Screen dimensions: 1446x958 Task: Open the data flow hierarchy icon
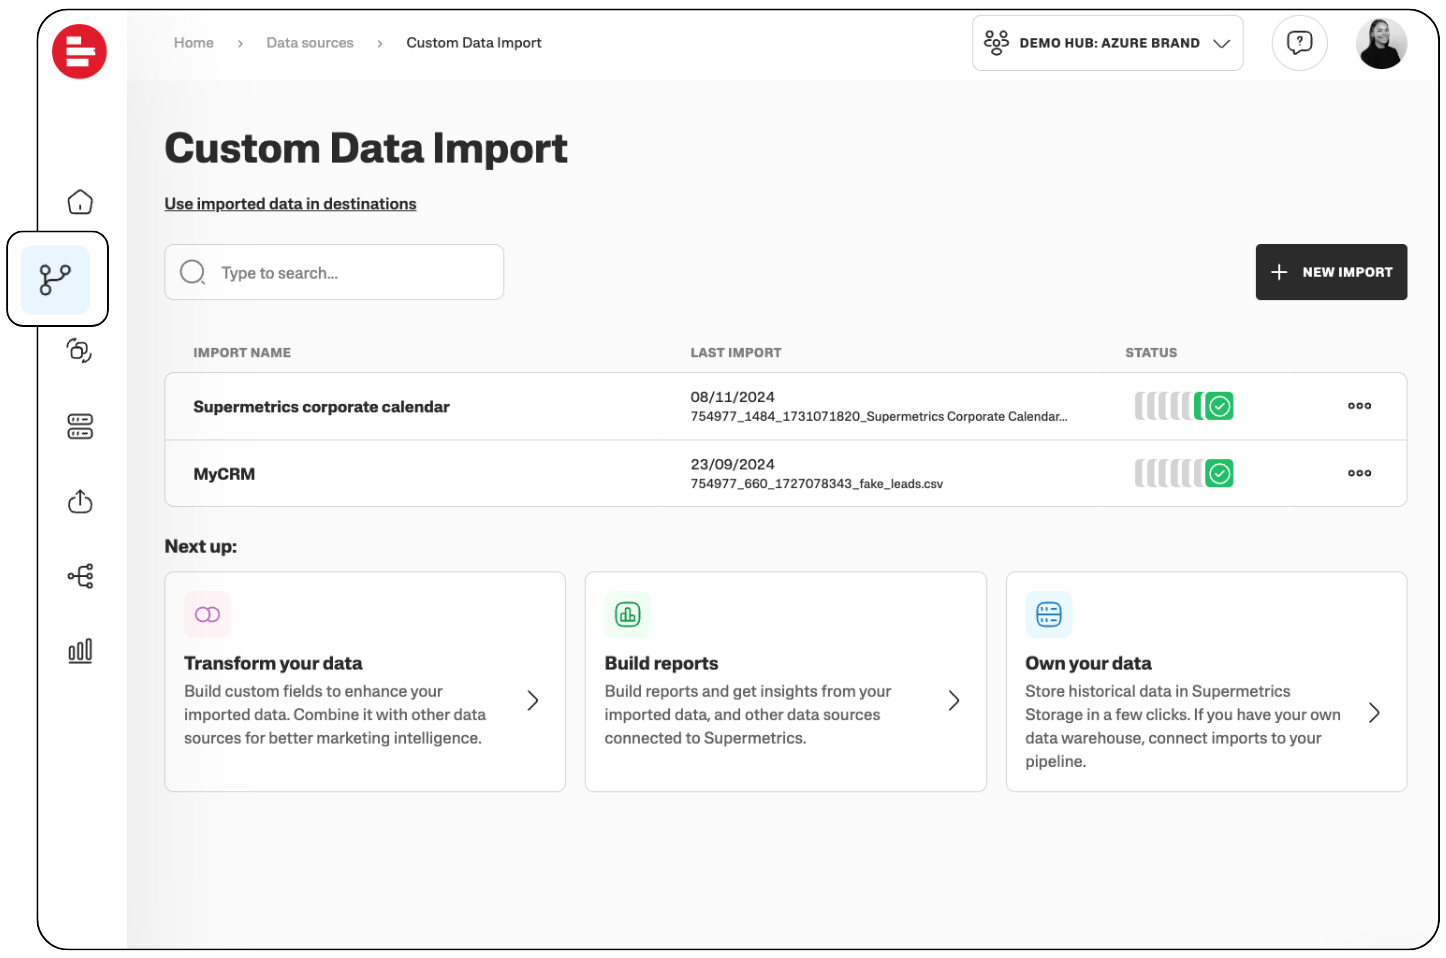point(80,576)
